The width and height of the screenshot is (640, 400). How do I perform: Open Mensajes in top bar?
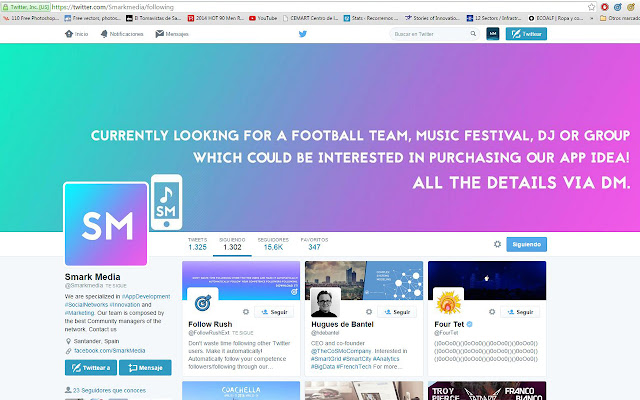(171, 34)
